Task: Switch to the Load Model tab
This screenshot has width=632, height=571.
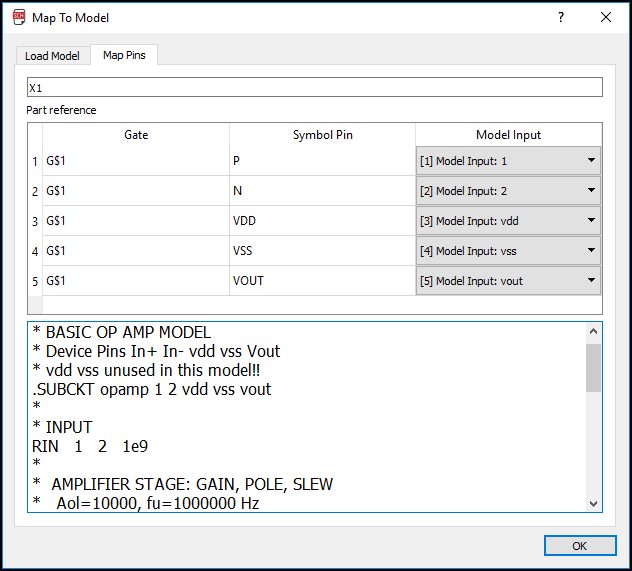Action: [52, 55]
